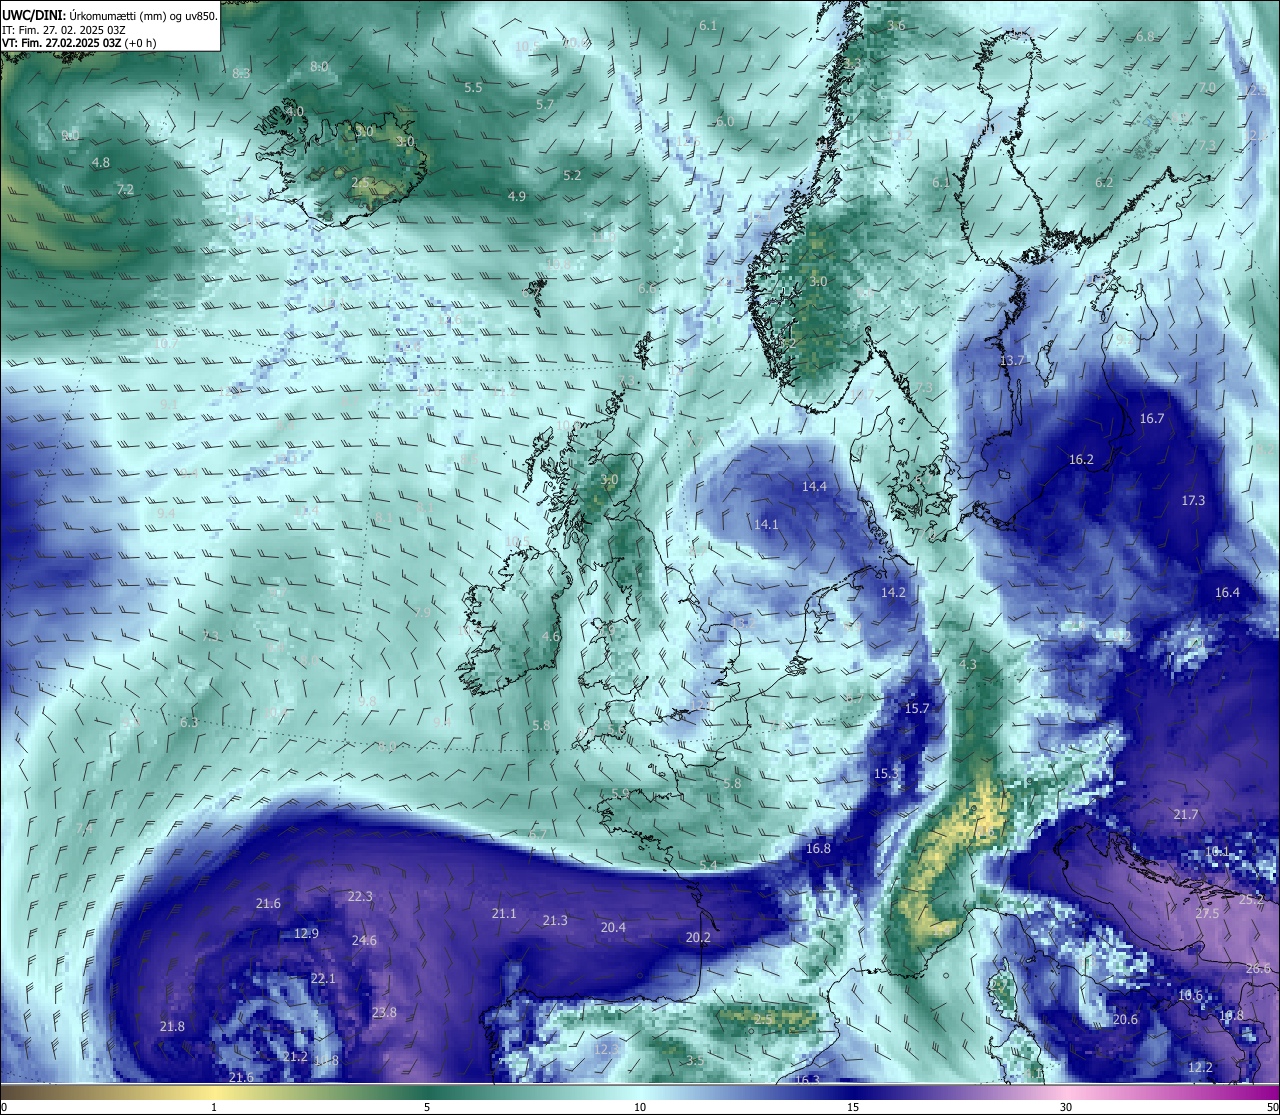The image size is (1280, 1115).
Task: Click the 0 label on the color scale
Action: 4,1107
